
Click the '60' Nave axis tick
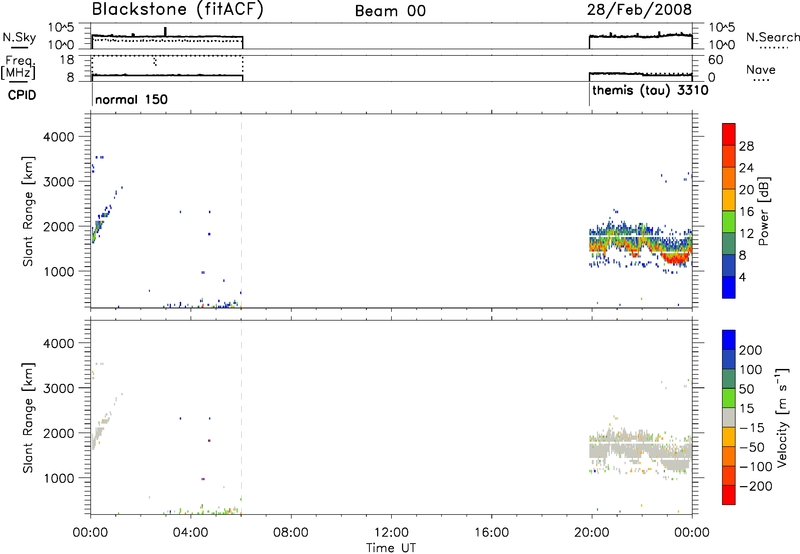716,60
